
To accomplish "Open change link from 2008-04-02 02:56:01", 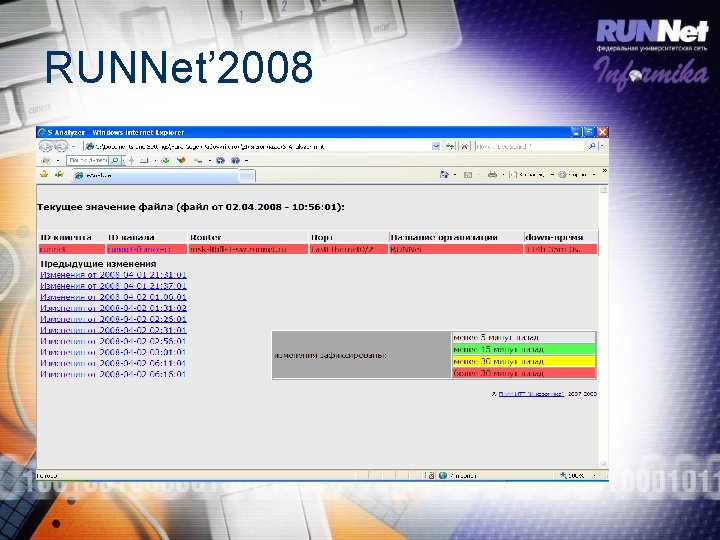I will click(113, 341).
